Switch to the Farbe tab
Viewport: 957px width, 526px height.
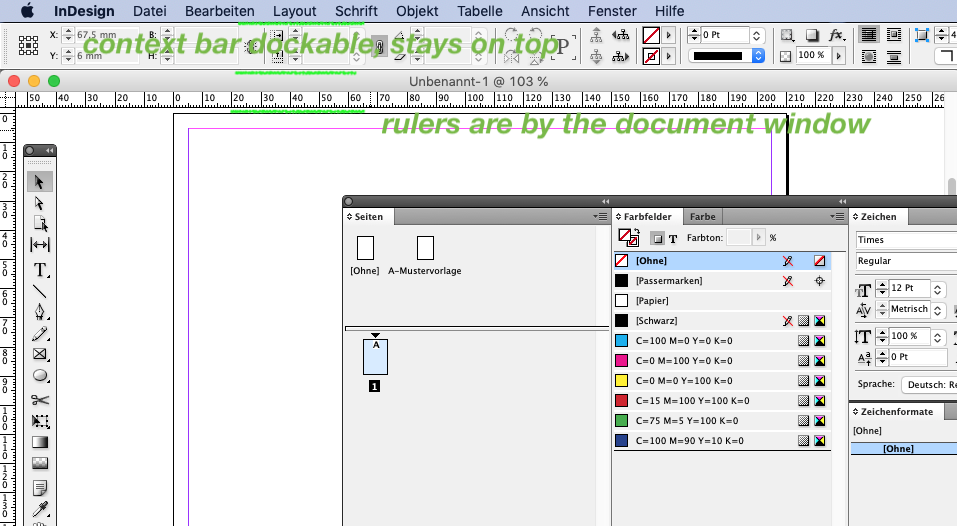click(702, 217)
